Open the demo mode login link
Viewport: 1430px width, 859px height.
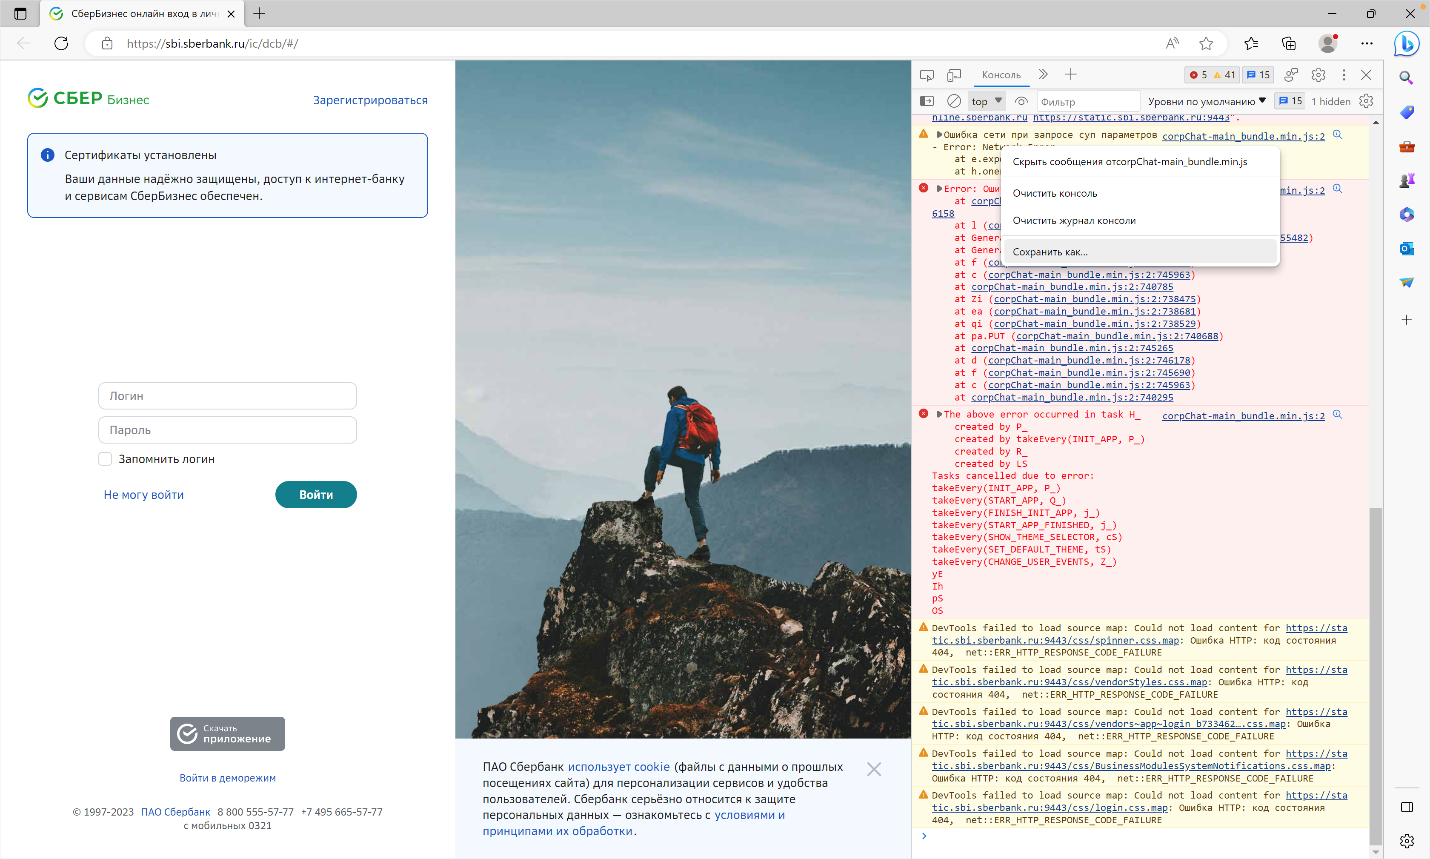(x=227, y=778)
